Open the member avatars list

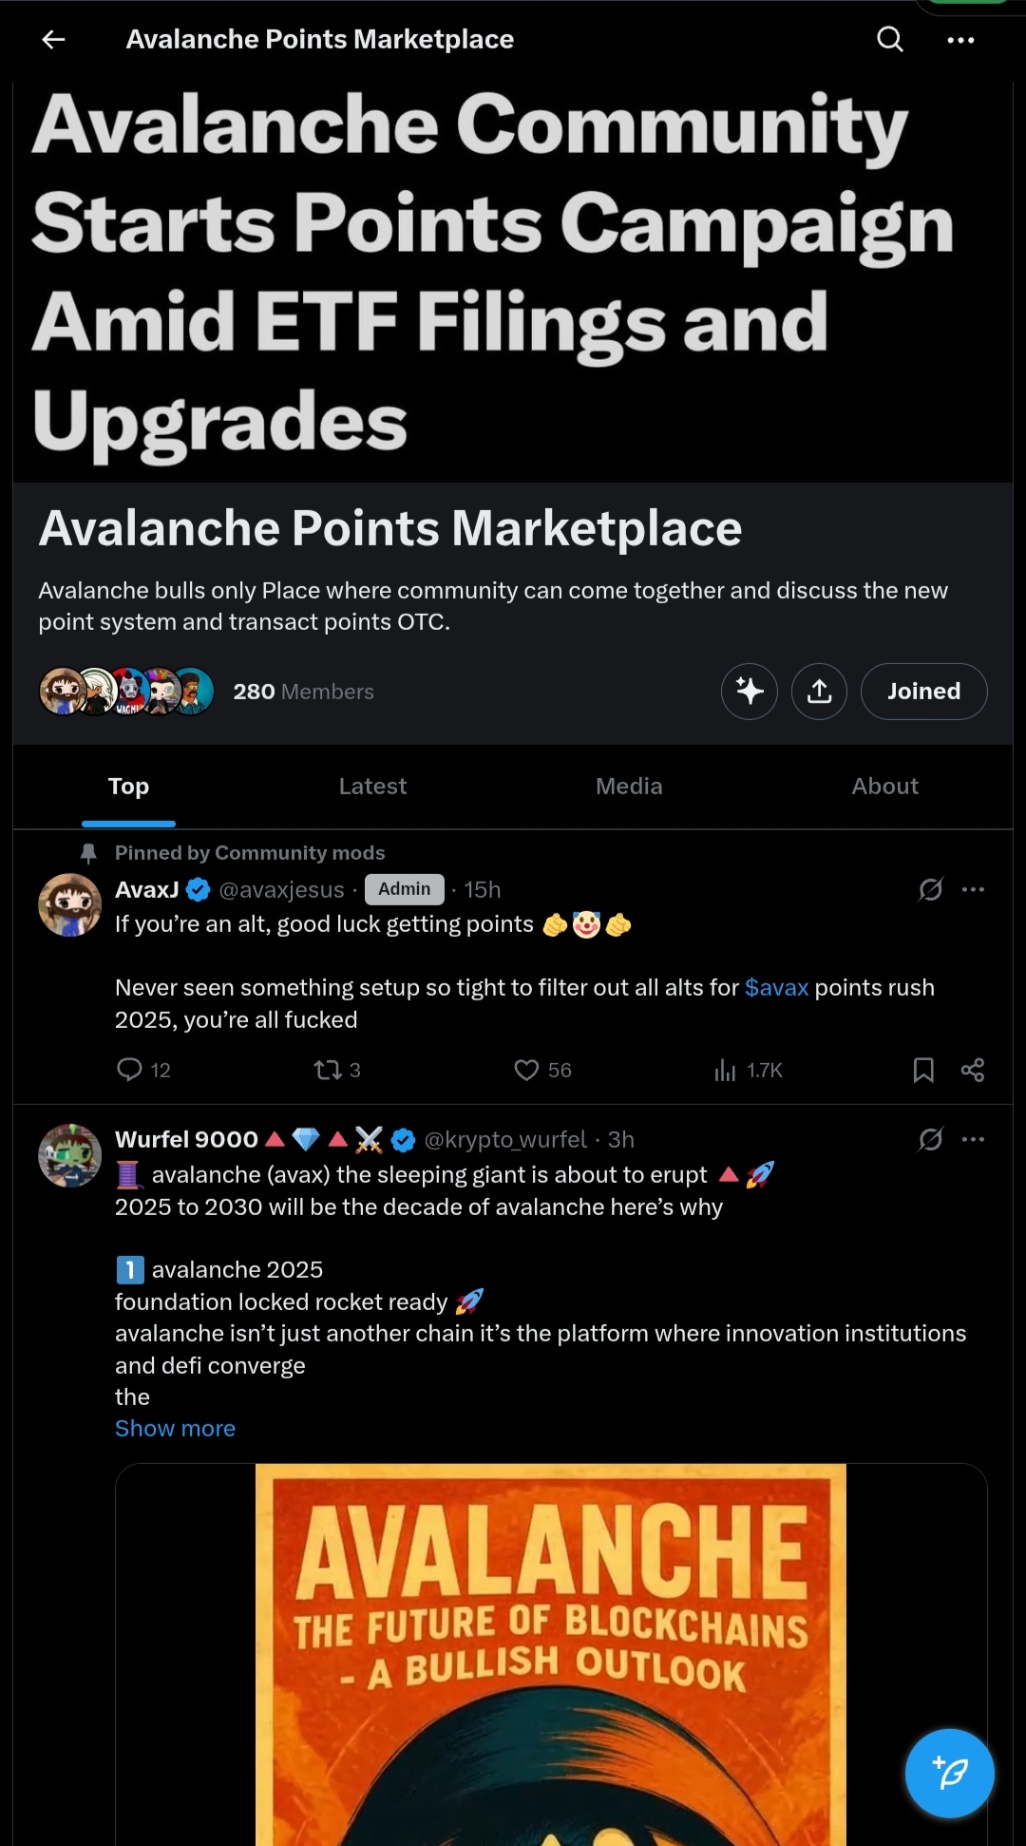click(x=126, y=691)
